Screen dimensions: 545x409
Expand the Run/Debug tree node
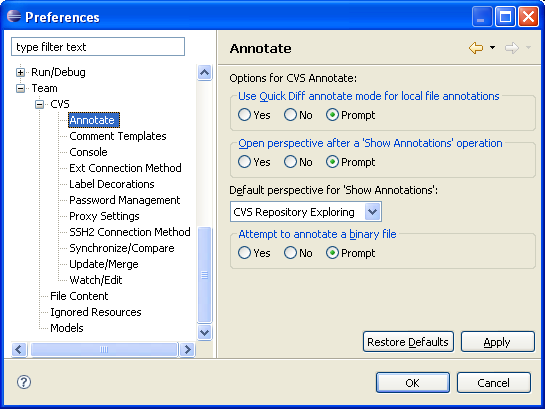[x=21, y=72]
